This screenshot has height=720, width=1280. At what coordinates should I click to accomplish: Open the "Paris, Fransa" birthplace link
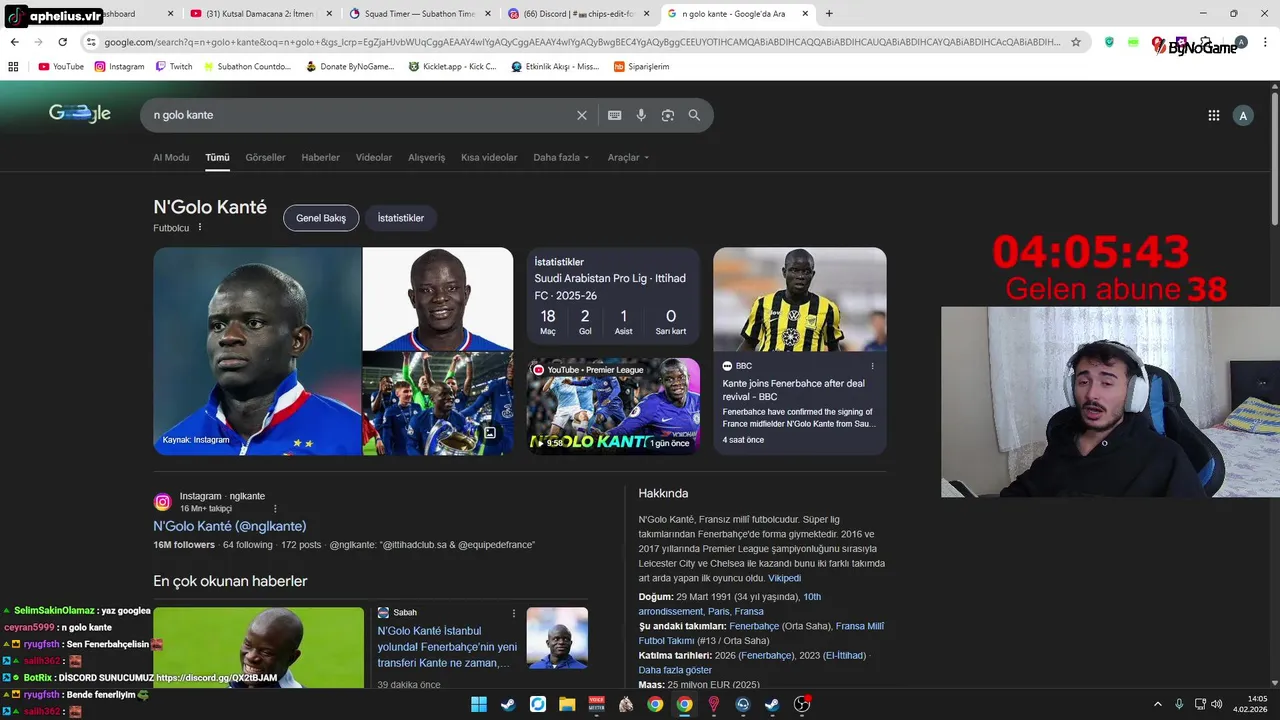[736, 611]
